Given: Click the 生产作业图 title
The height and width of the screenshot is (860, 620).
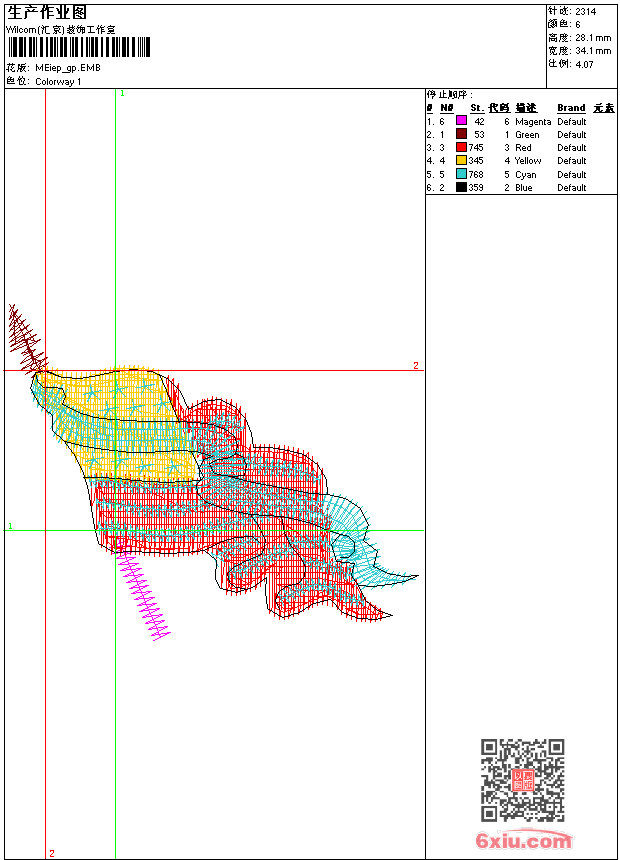Looking at the screenshot, I should pyautogui.click(x=48, y=12).
